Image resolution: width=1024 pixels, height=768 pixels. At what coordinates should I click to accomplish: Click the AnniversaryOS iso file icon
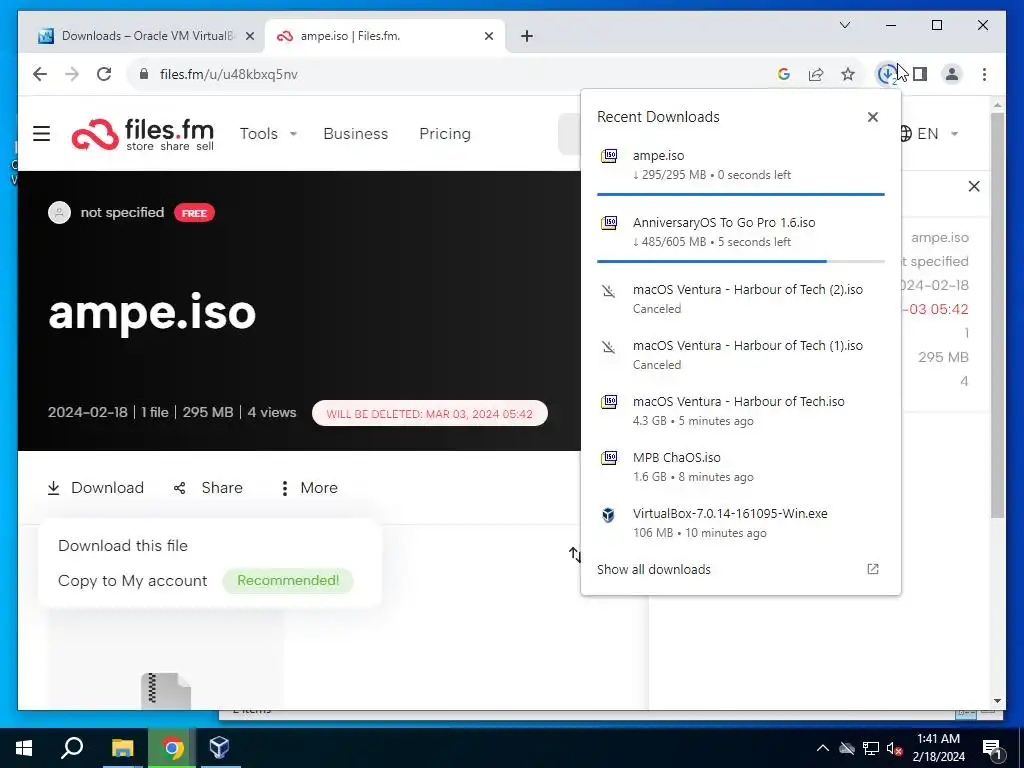(x=609, y=223)
